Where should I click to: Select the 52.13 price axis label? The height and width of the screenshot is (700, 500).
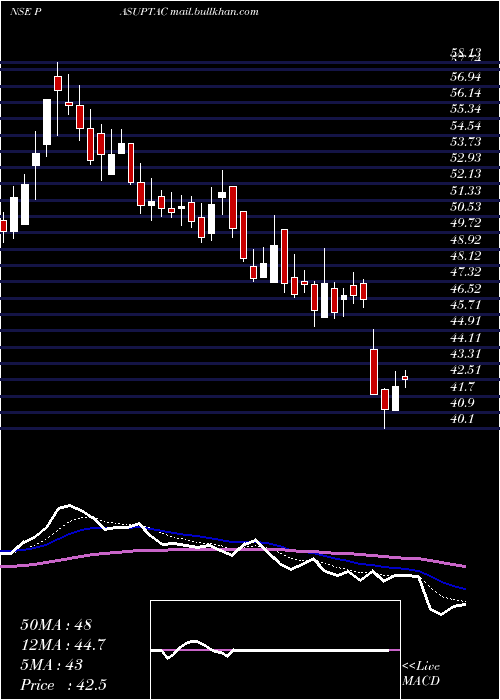tap(465, 175)
